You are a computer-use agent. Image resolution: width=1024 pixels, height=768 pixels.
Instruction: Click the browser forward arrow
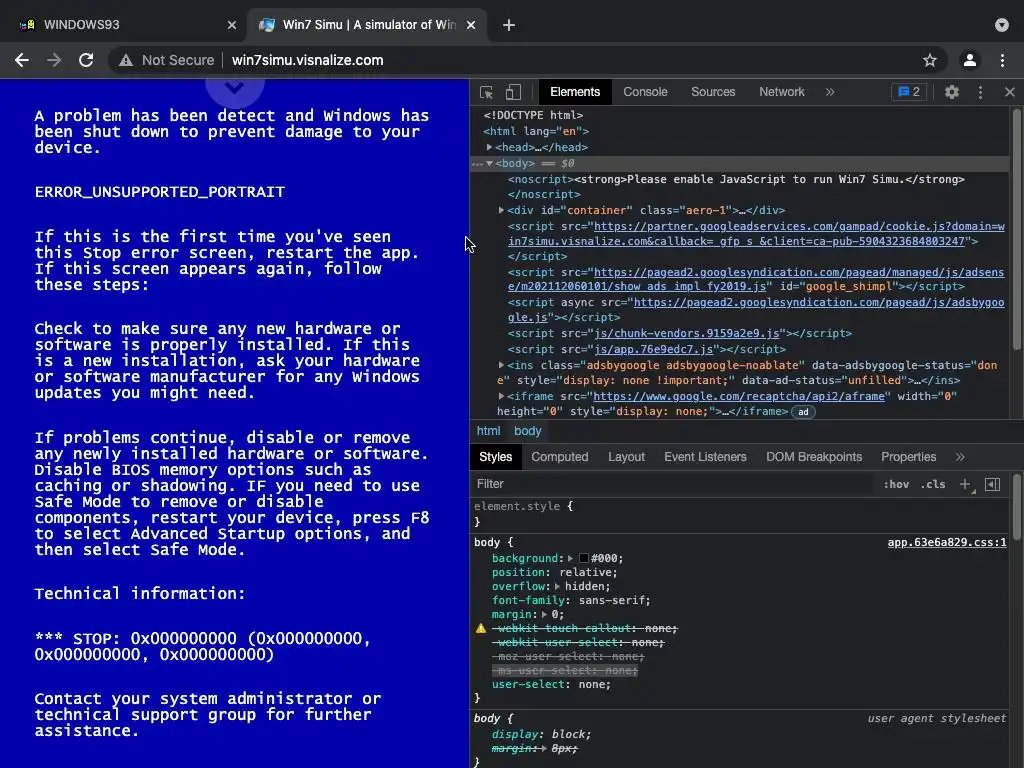(x=54, y=60)
